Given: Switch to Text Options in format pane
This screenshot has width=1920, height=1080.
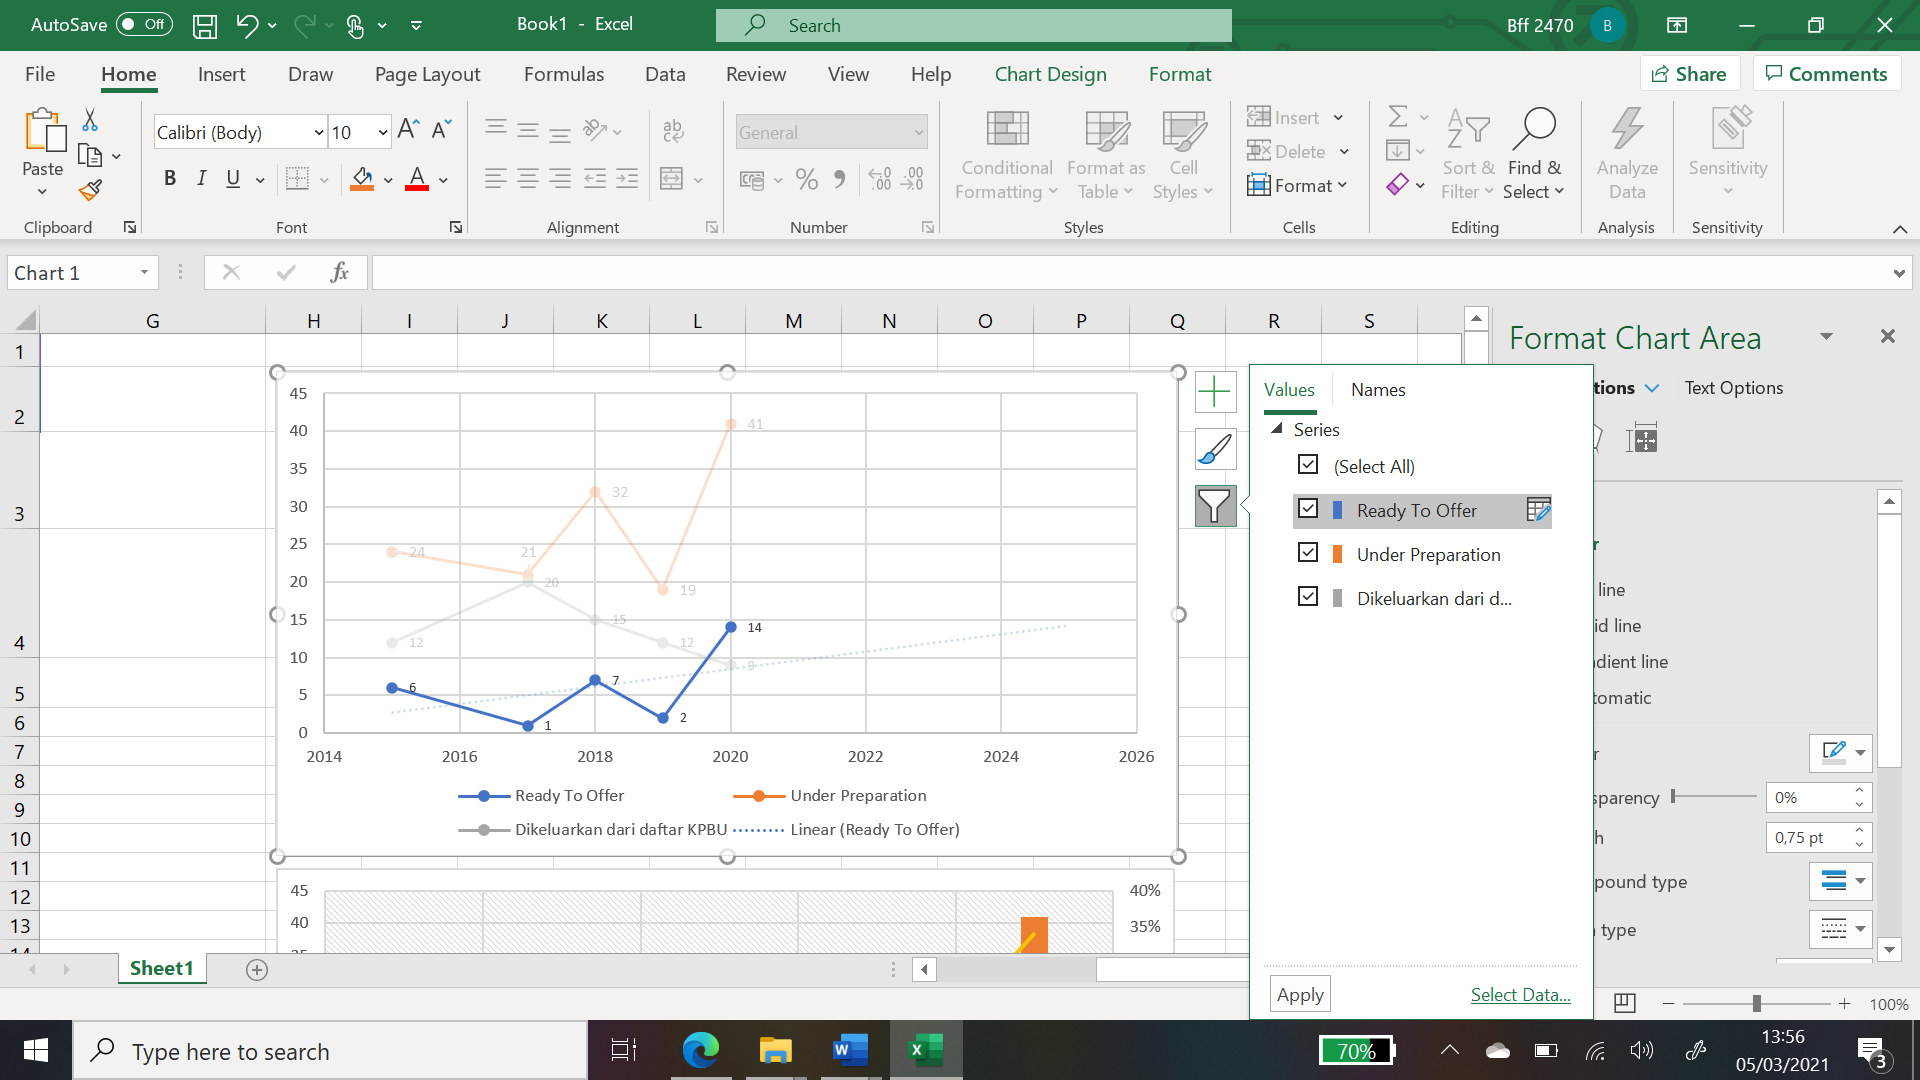Looking at the screenshot, I should click(x=1733, y=388).
